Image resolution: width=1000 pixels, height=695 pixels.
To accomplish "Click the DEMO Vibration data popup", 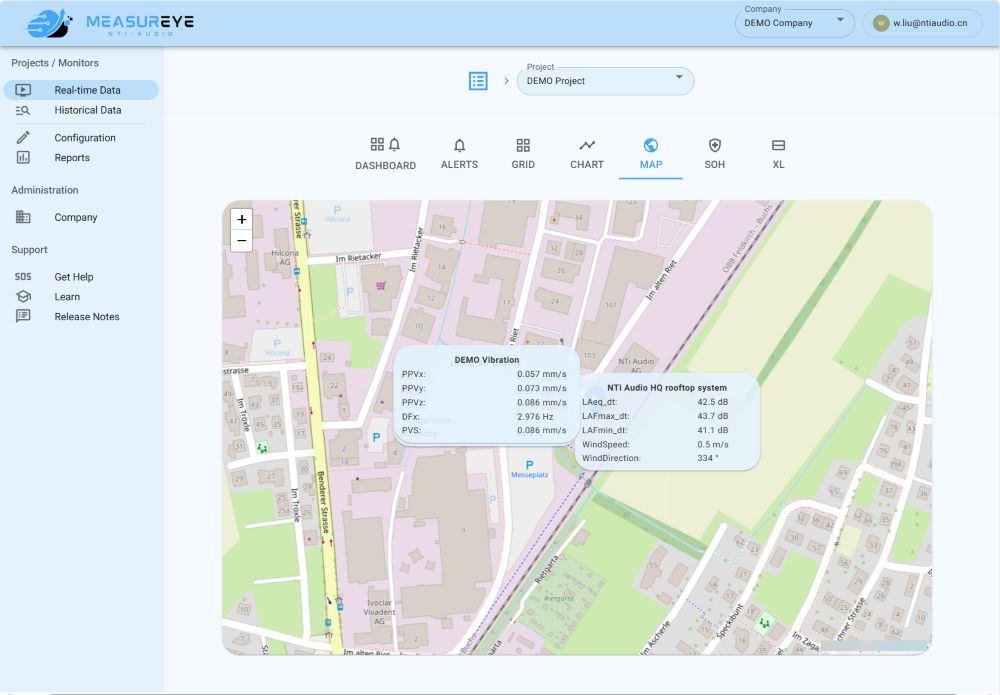I will click(x=486, y=395).
